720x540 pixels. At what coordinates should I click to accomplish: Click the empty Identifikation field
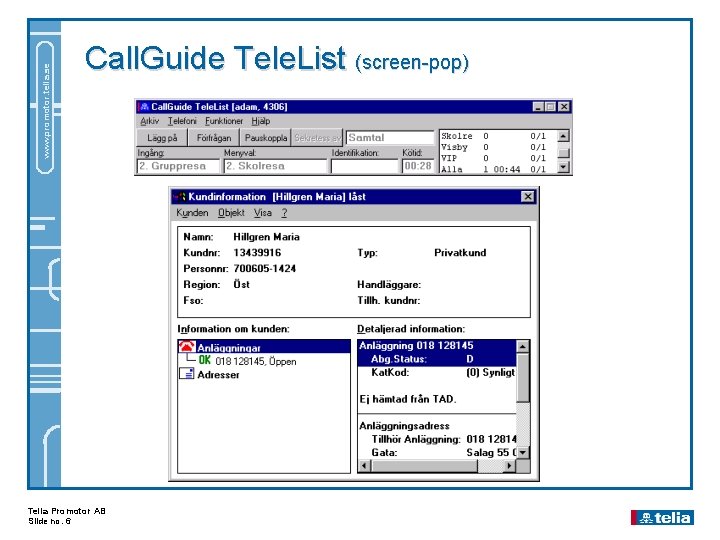tap(364, 166)
